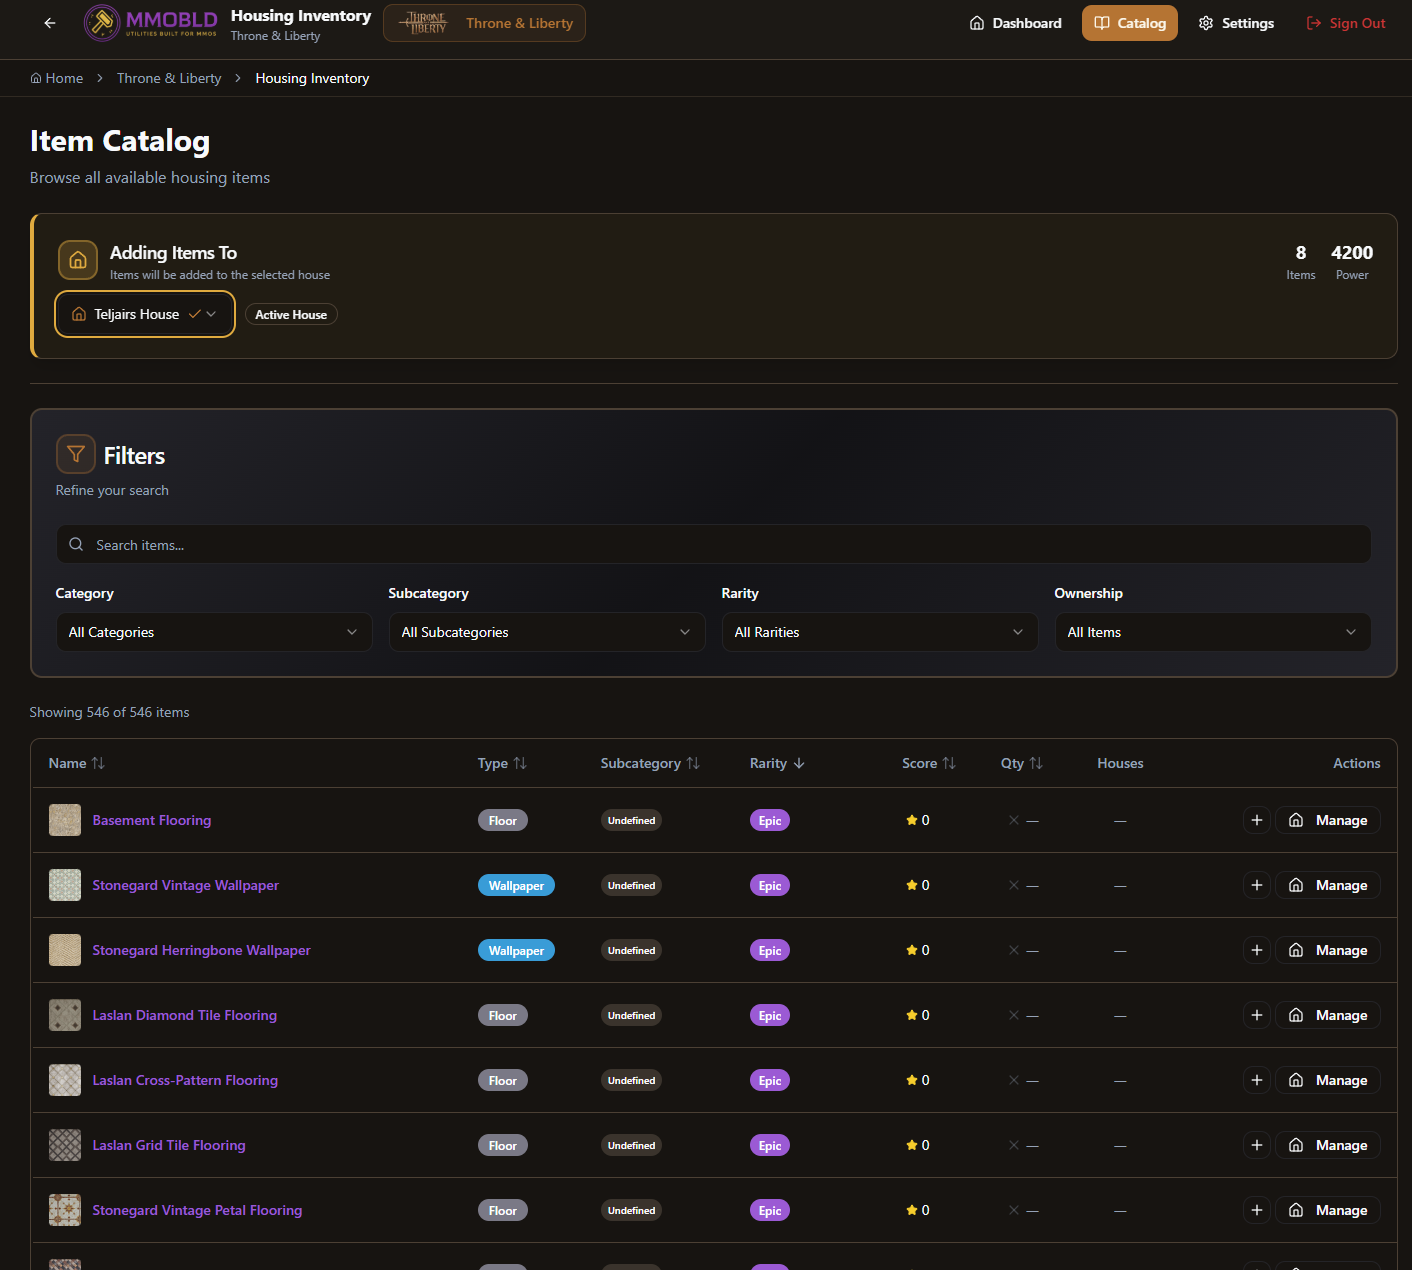This screenshot has height=1270, width=1412.
Task: Expand the All Subcategories dropdown
Action: (x=547, y=632)
